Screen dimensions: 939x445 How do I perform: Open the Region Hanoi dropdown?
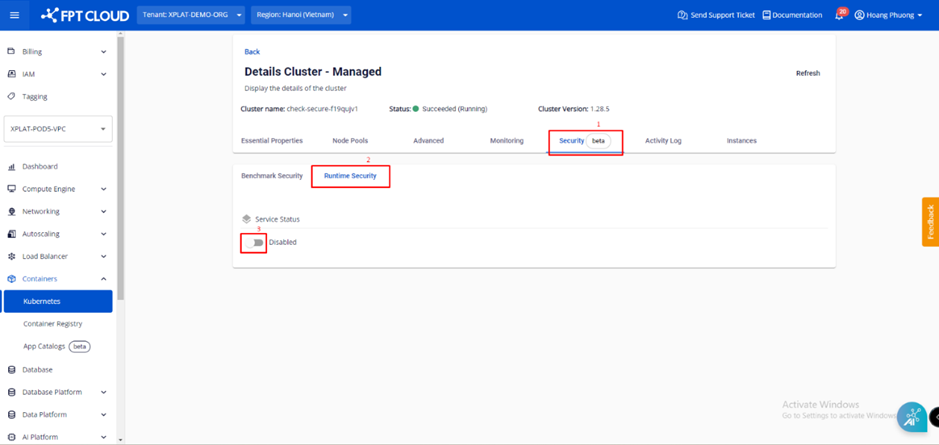[x=301, y=15]
